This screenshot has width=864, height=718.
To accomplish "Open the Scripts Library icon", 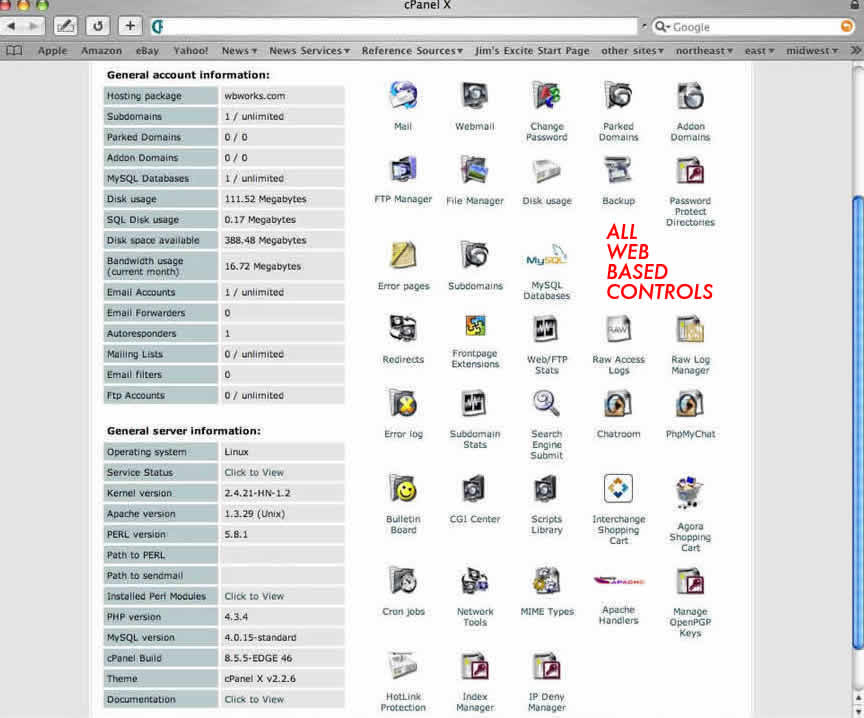I will point(547,489).
